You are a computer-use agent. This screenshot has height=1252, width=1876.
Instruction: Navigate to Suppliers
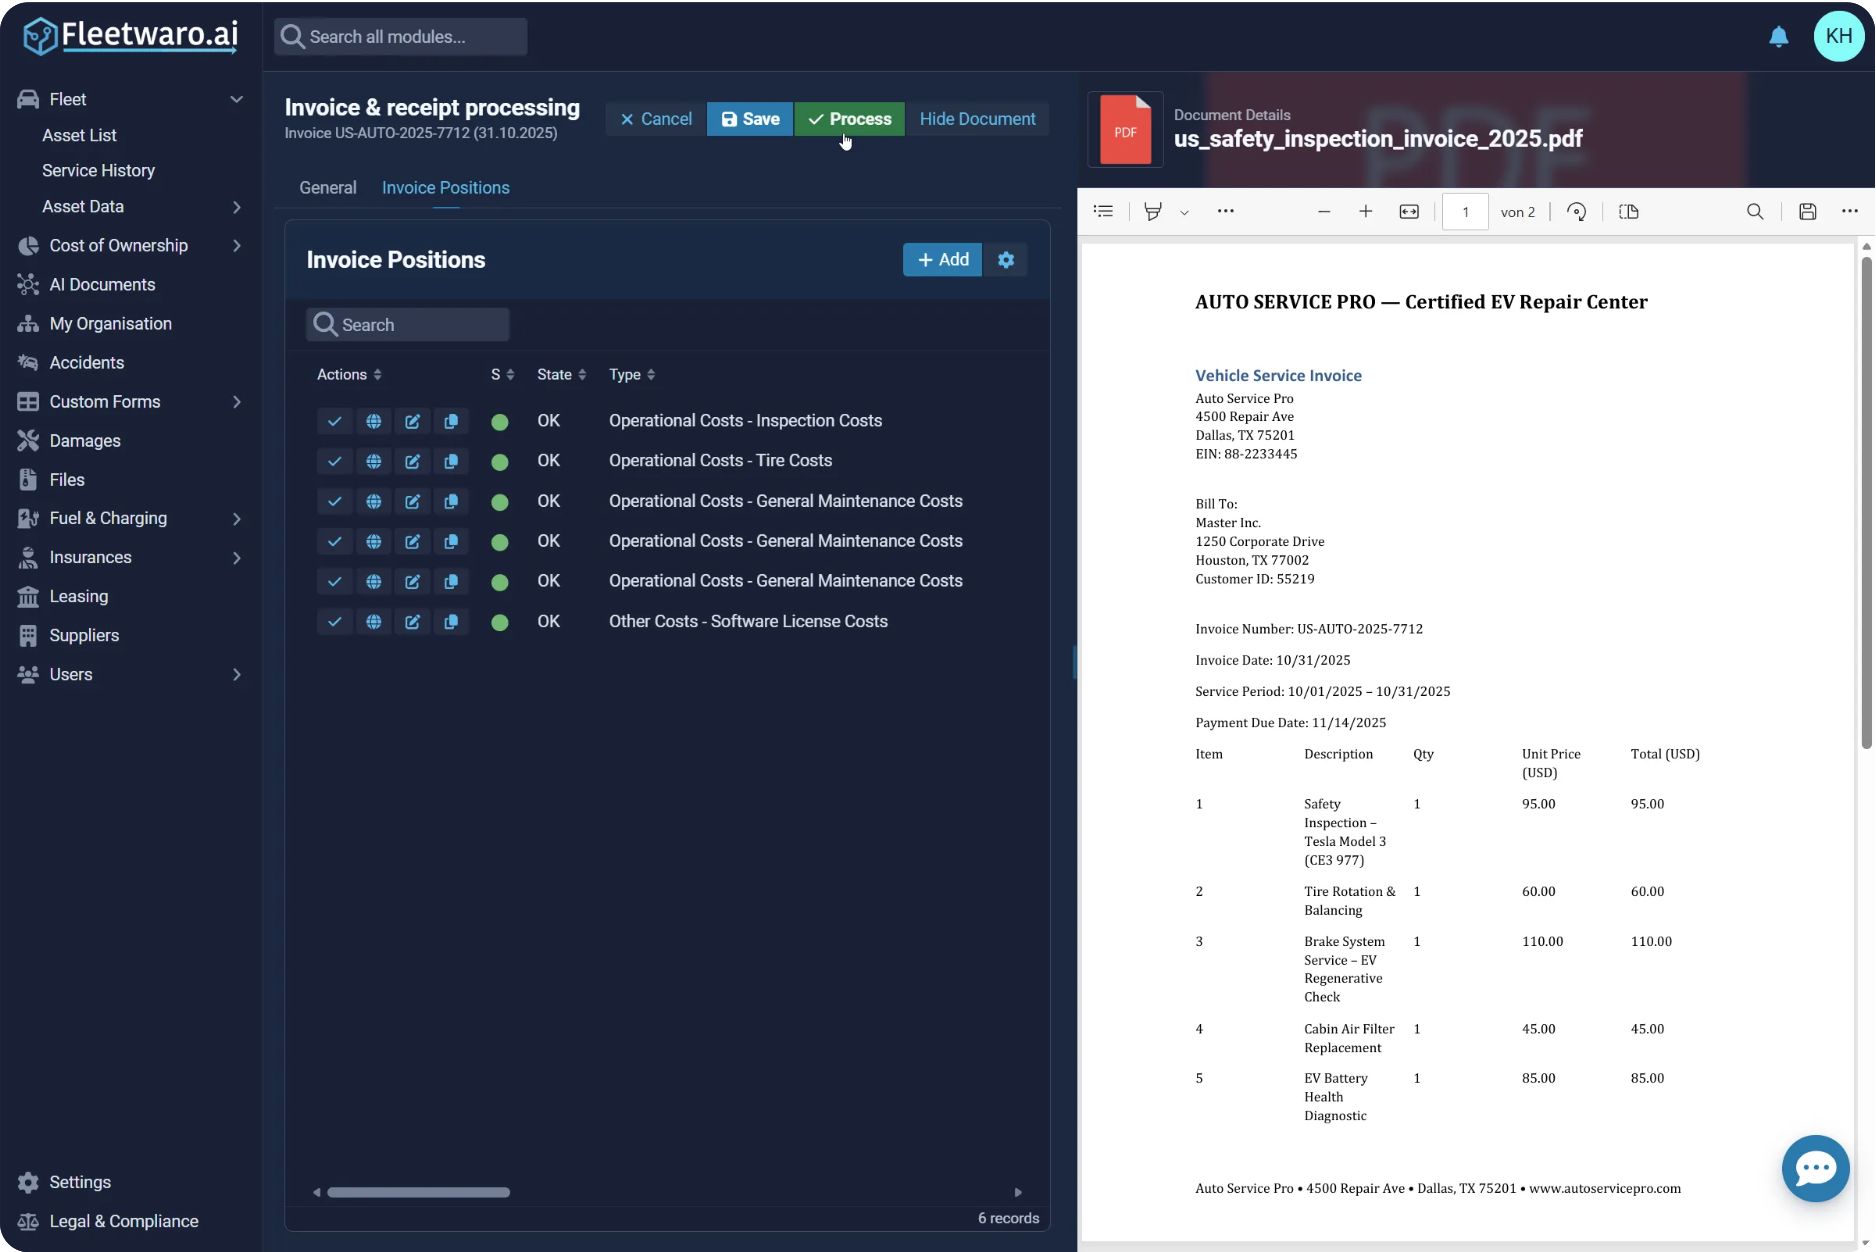(x=84, y=636)
